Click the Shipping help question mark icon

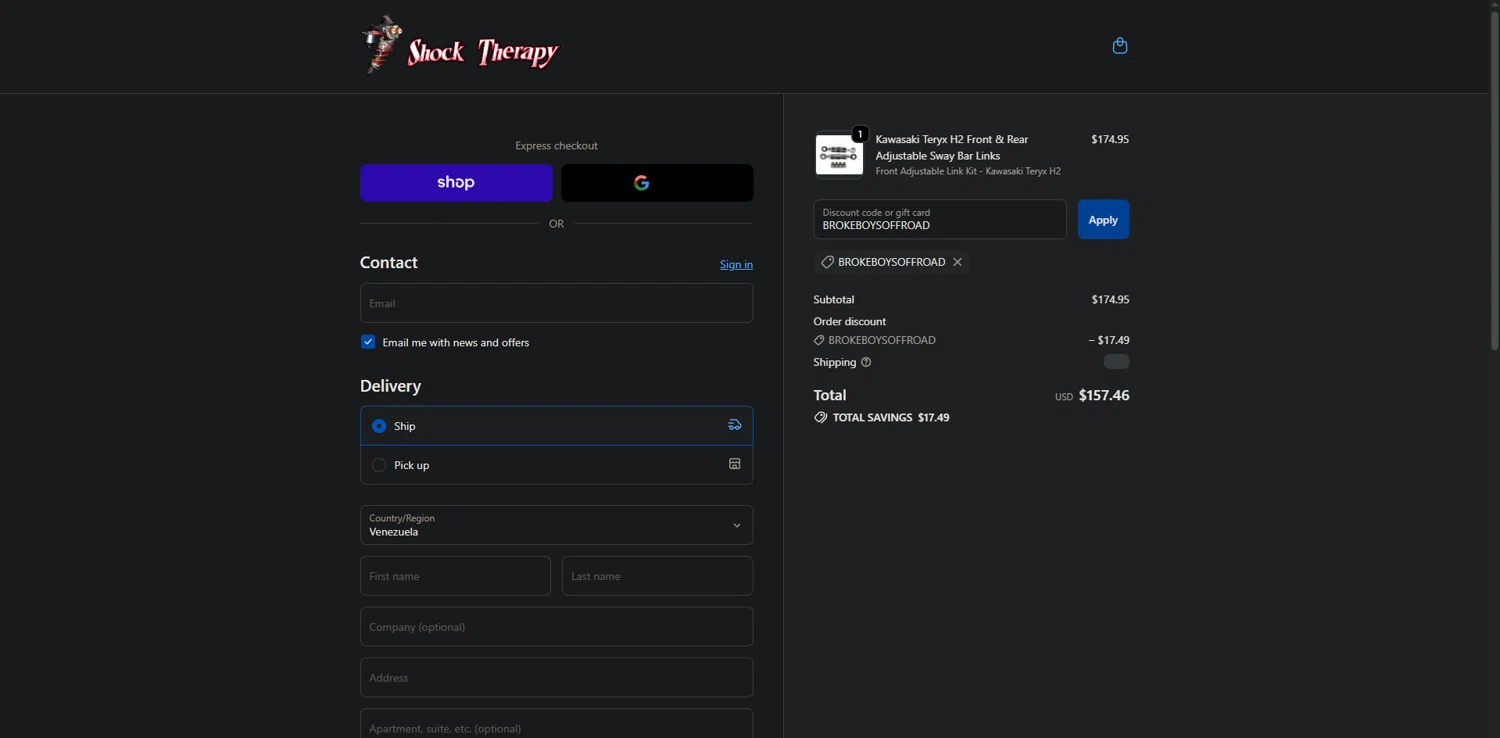pos(866,362)
